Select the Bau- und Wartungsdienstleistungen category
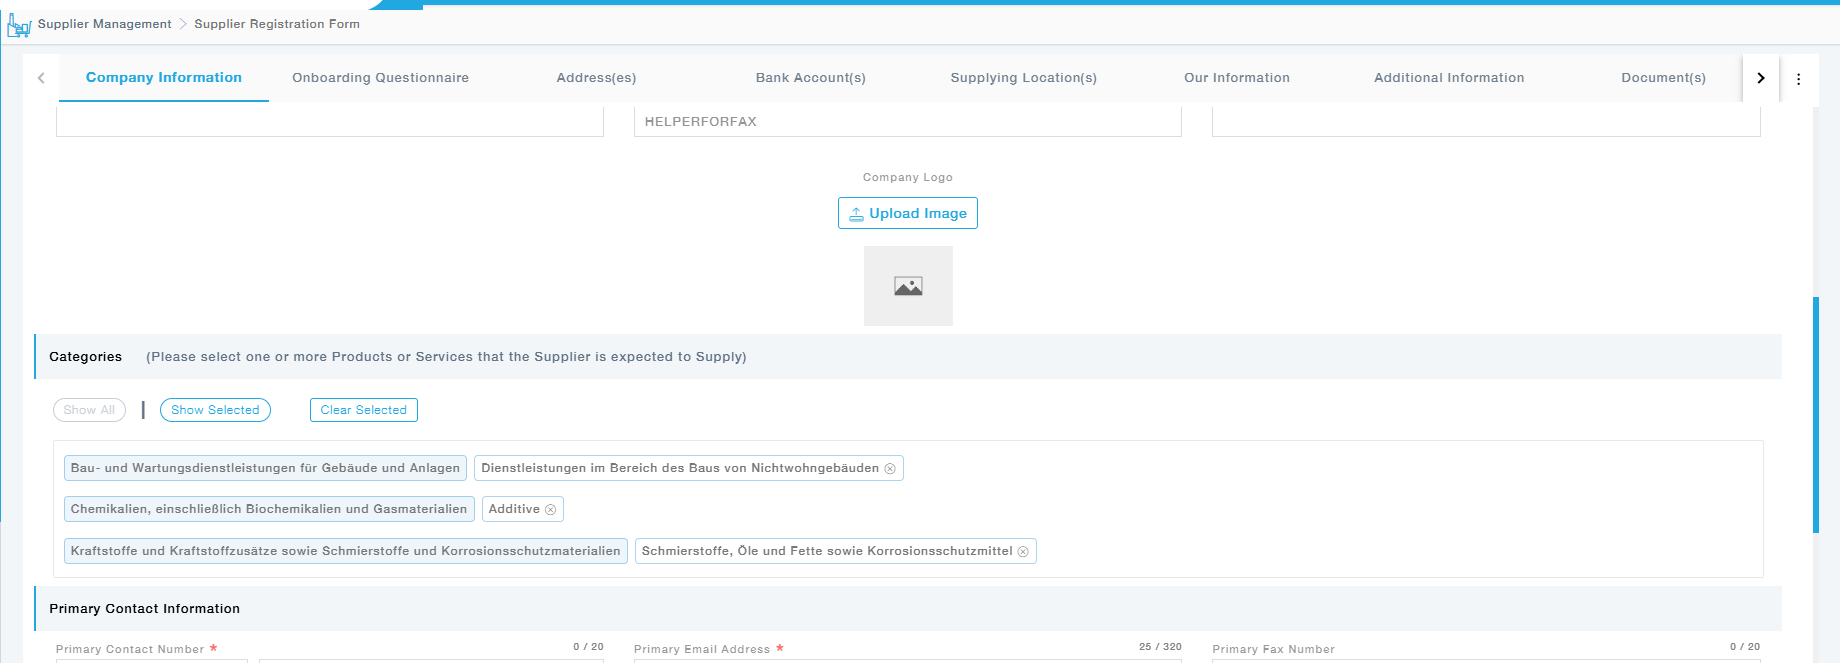The width and height of the screenshot is (1840, 663). pyautogui.click(x=265, y=468)
